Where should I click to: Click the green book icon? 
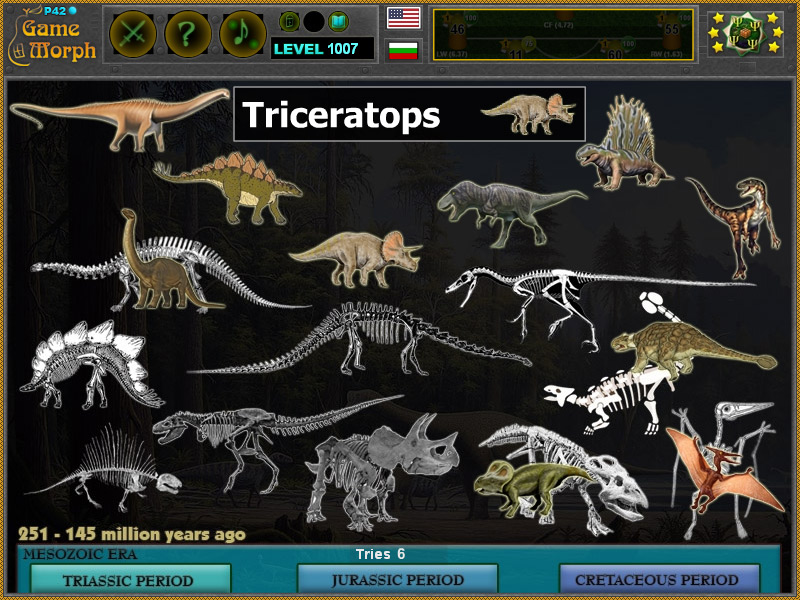[x=337, y=21]
